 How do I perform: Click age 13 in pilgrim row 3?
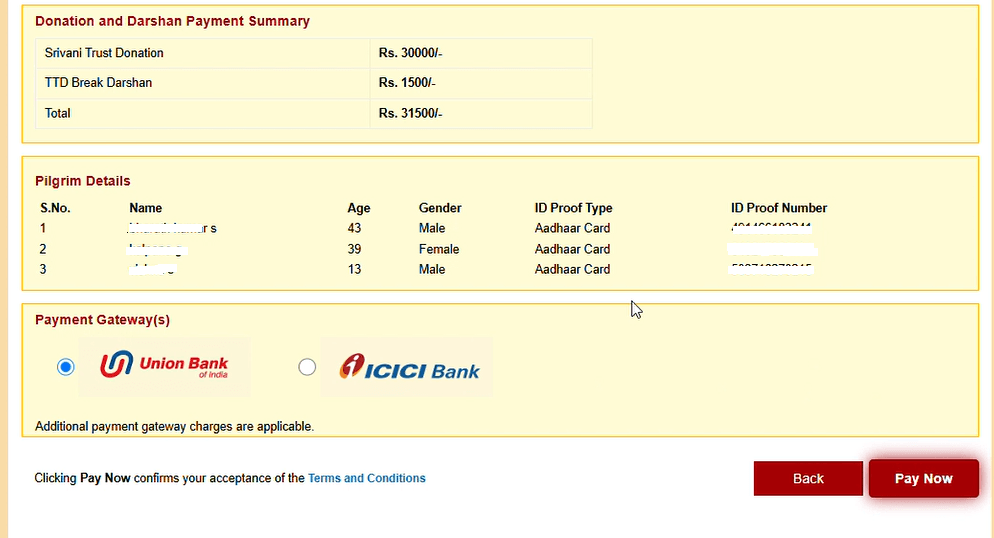pyautogui.click(x=354, y=269)
